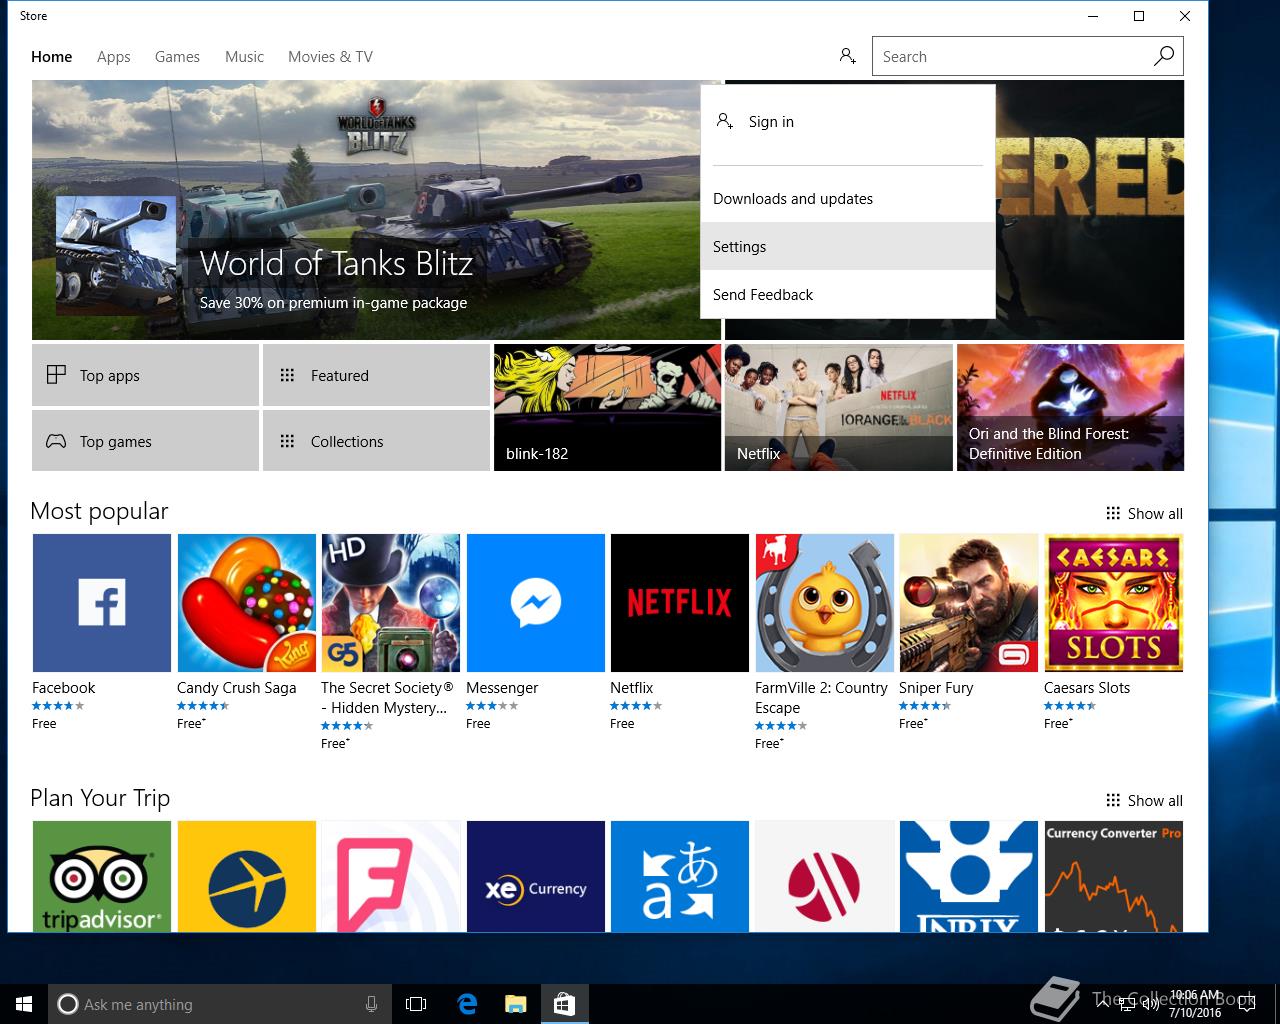Launch Microsoft Edge from the taskbar
Viewport: 1280px width, 1024px height.
point(467,1004)
